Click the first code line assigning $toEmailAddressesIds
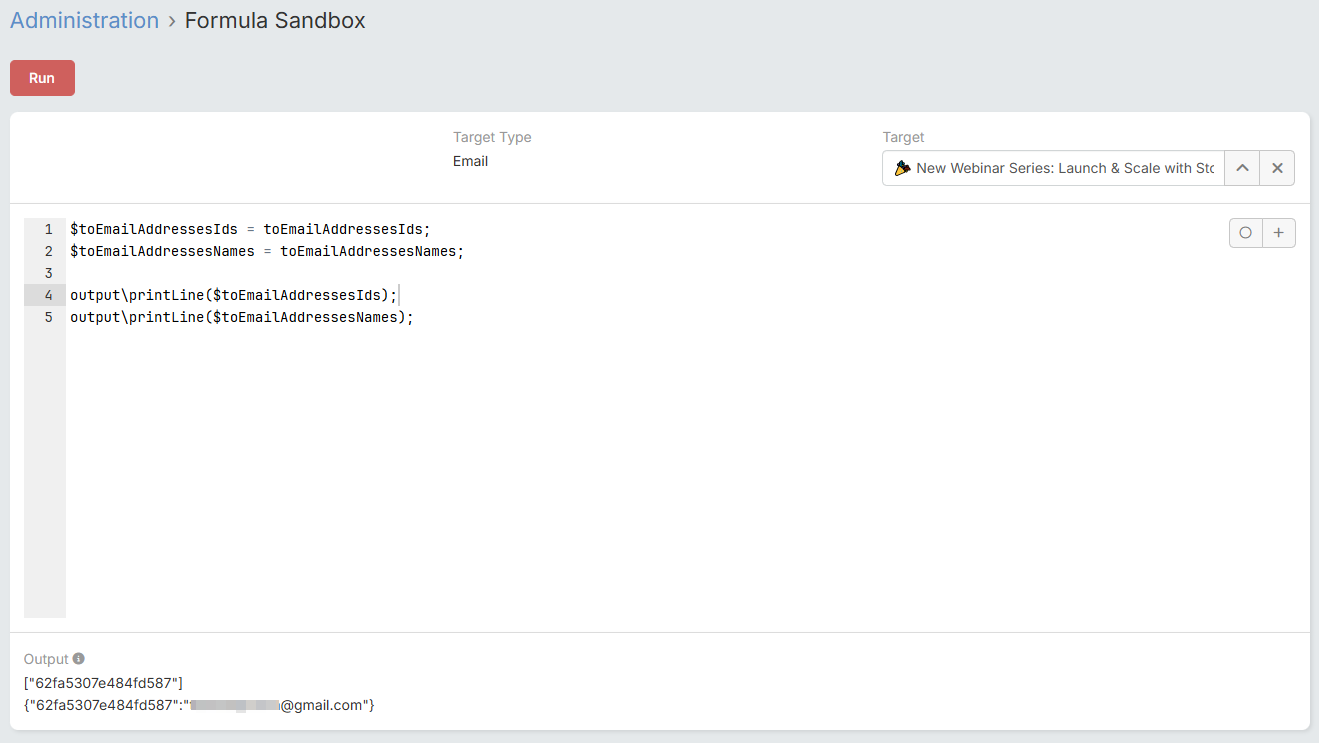The image size is (1319, 743). coord(249,229)
